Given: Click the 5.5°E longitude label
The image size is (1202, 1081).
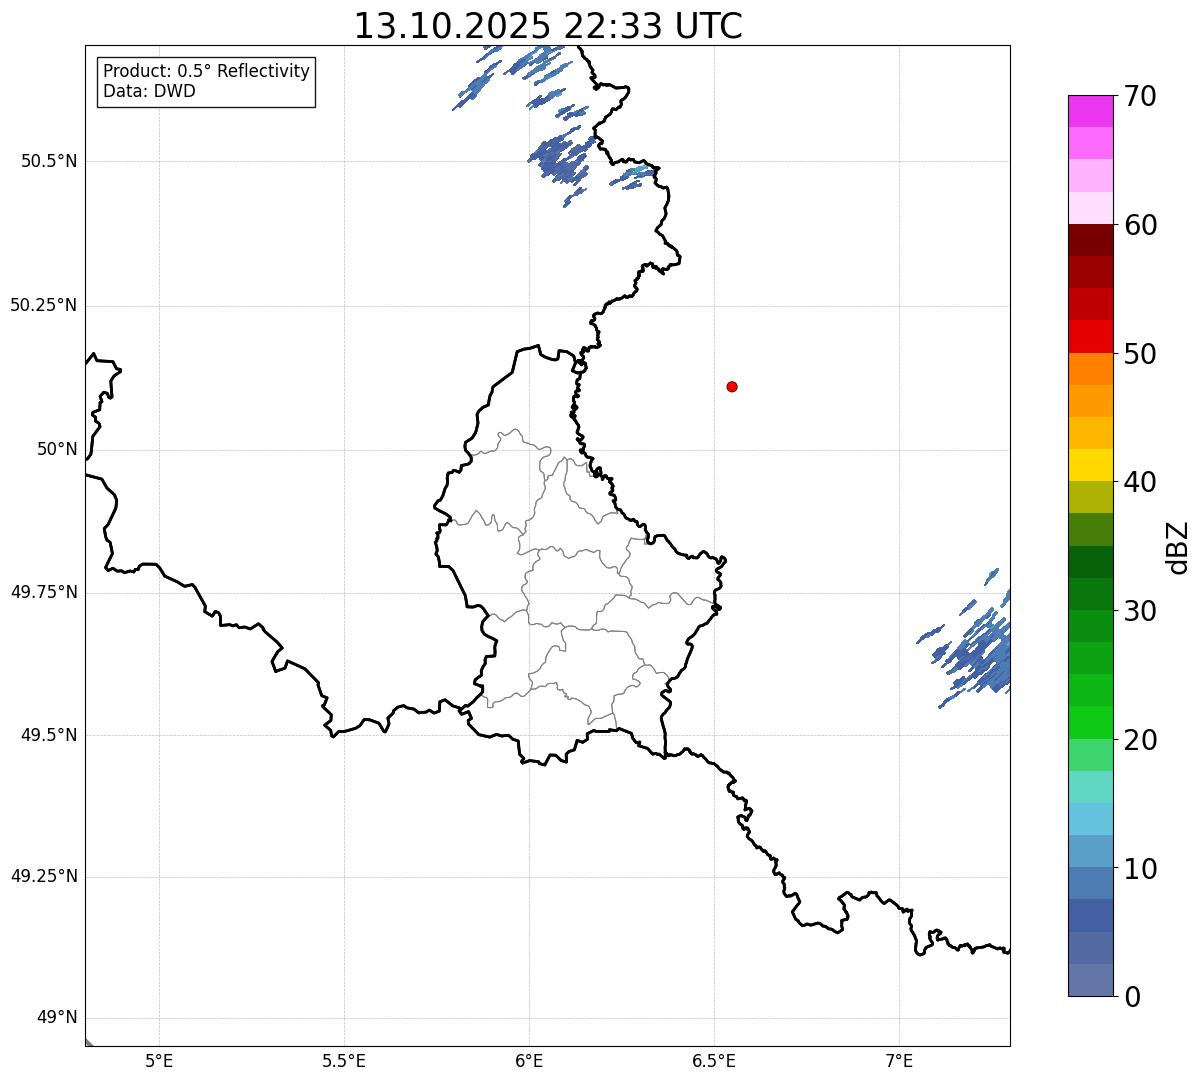Looking at the screenshot, I should pos(344,1062).
